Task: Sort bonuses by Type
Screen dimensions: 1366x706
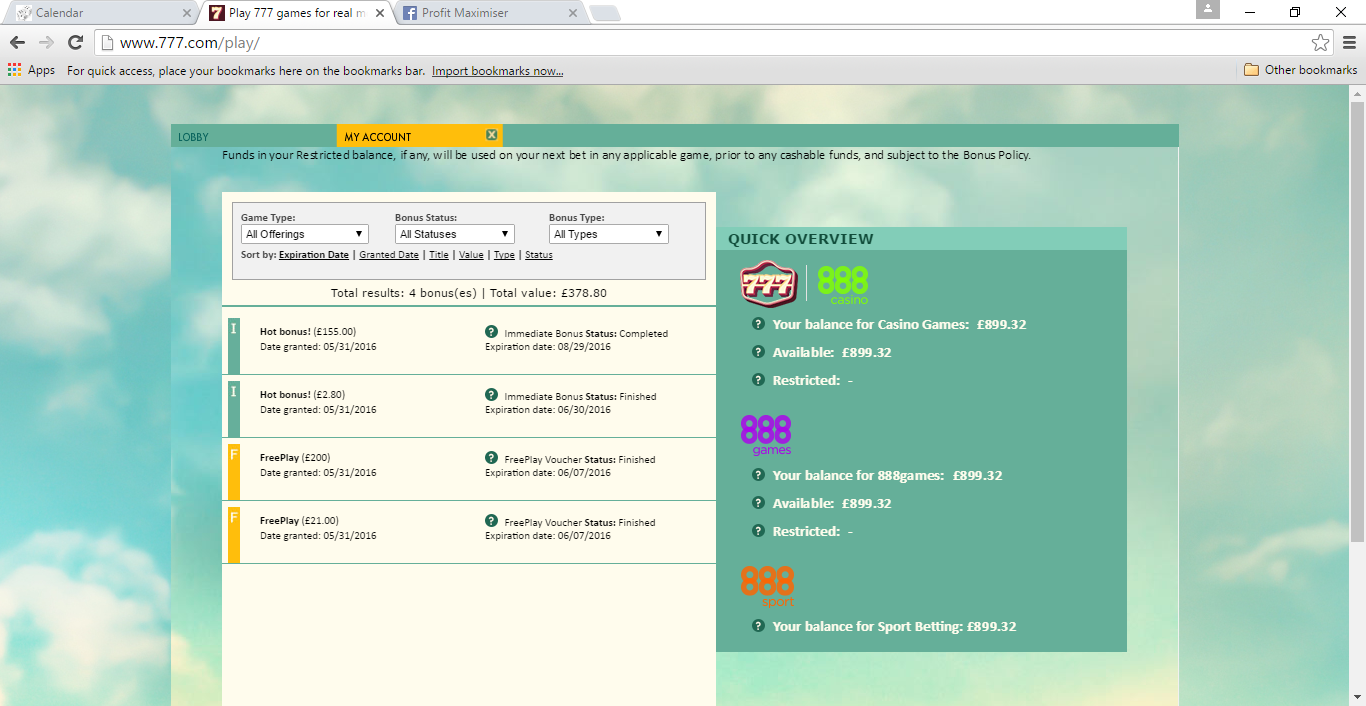Action: point(504,255)
